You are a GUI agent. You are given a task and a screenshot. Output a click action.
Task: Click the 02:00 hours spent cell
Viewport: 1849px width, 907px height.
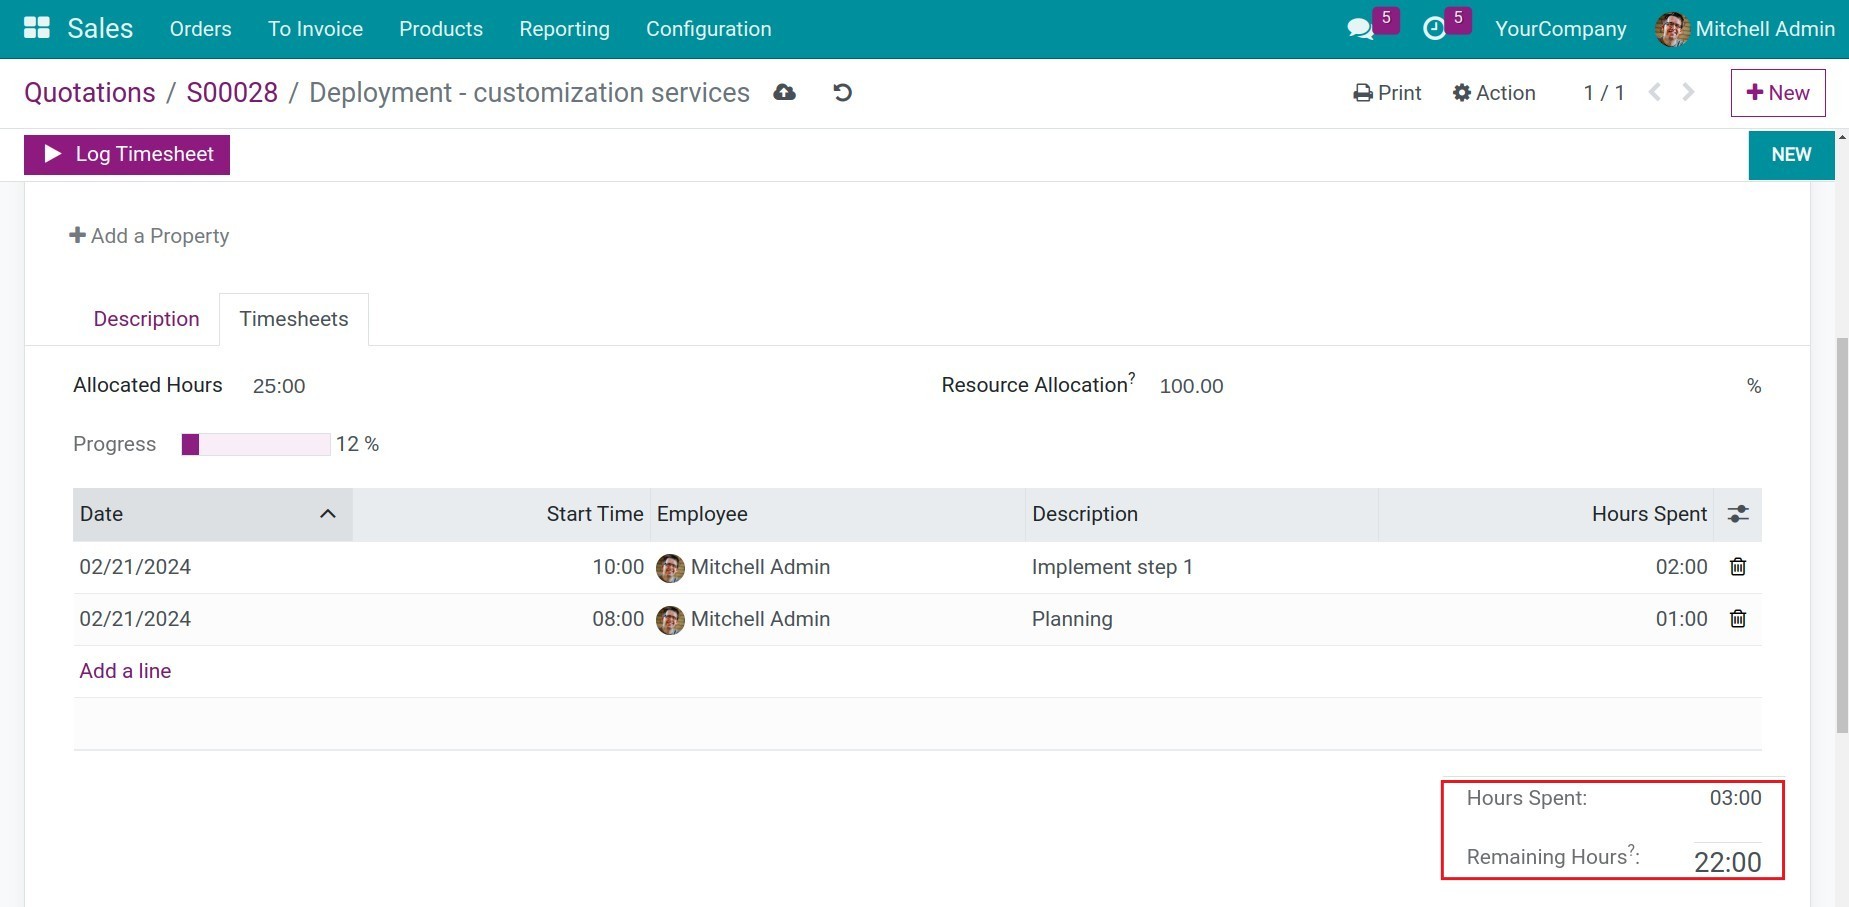pyautogui.click(x=1682, y=567)
